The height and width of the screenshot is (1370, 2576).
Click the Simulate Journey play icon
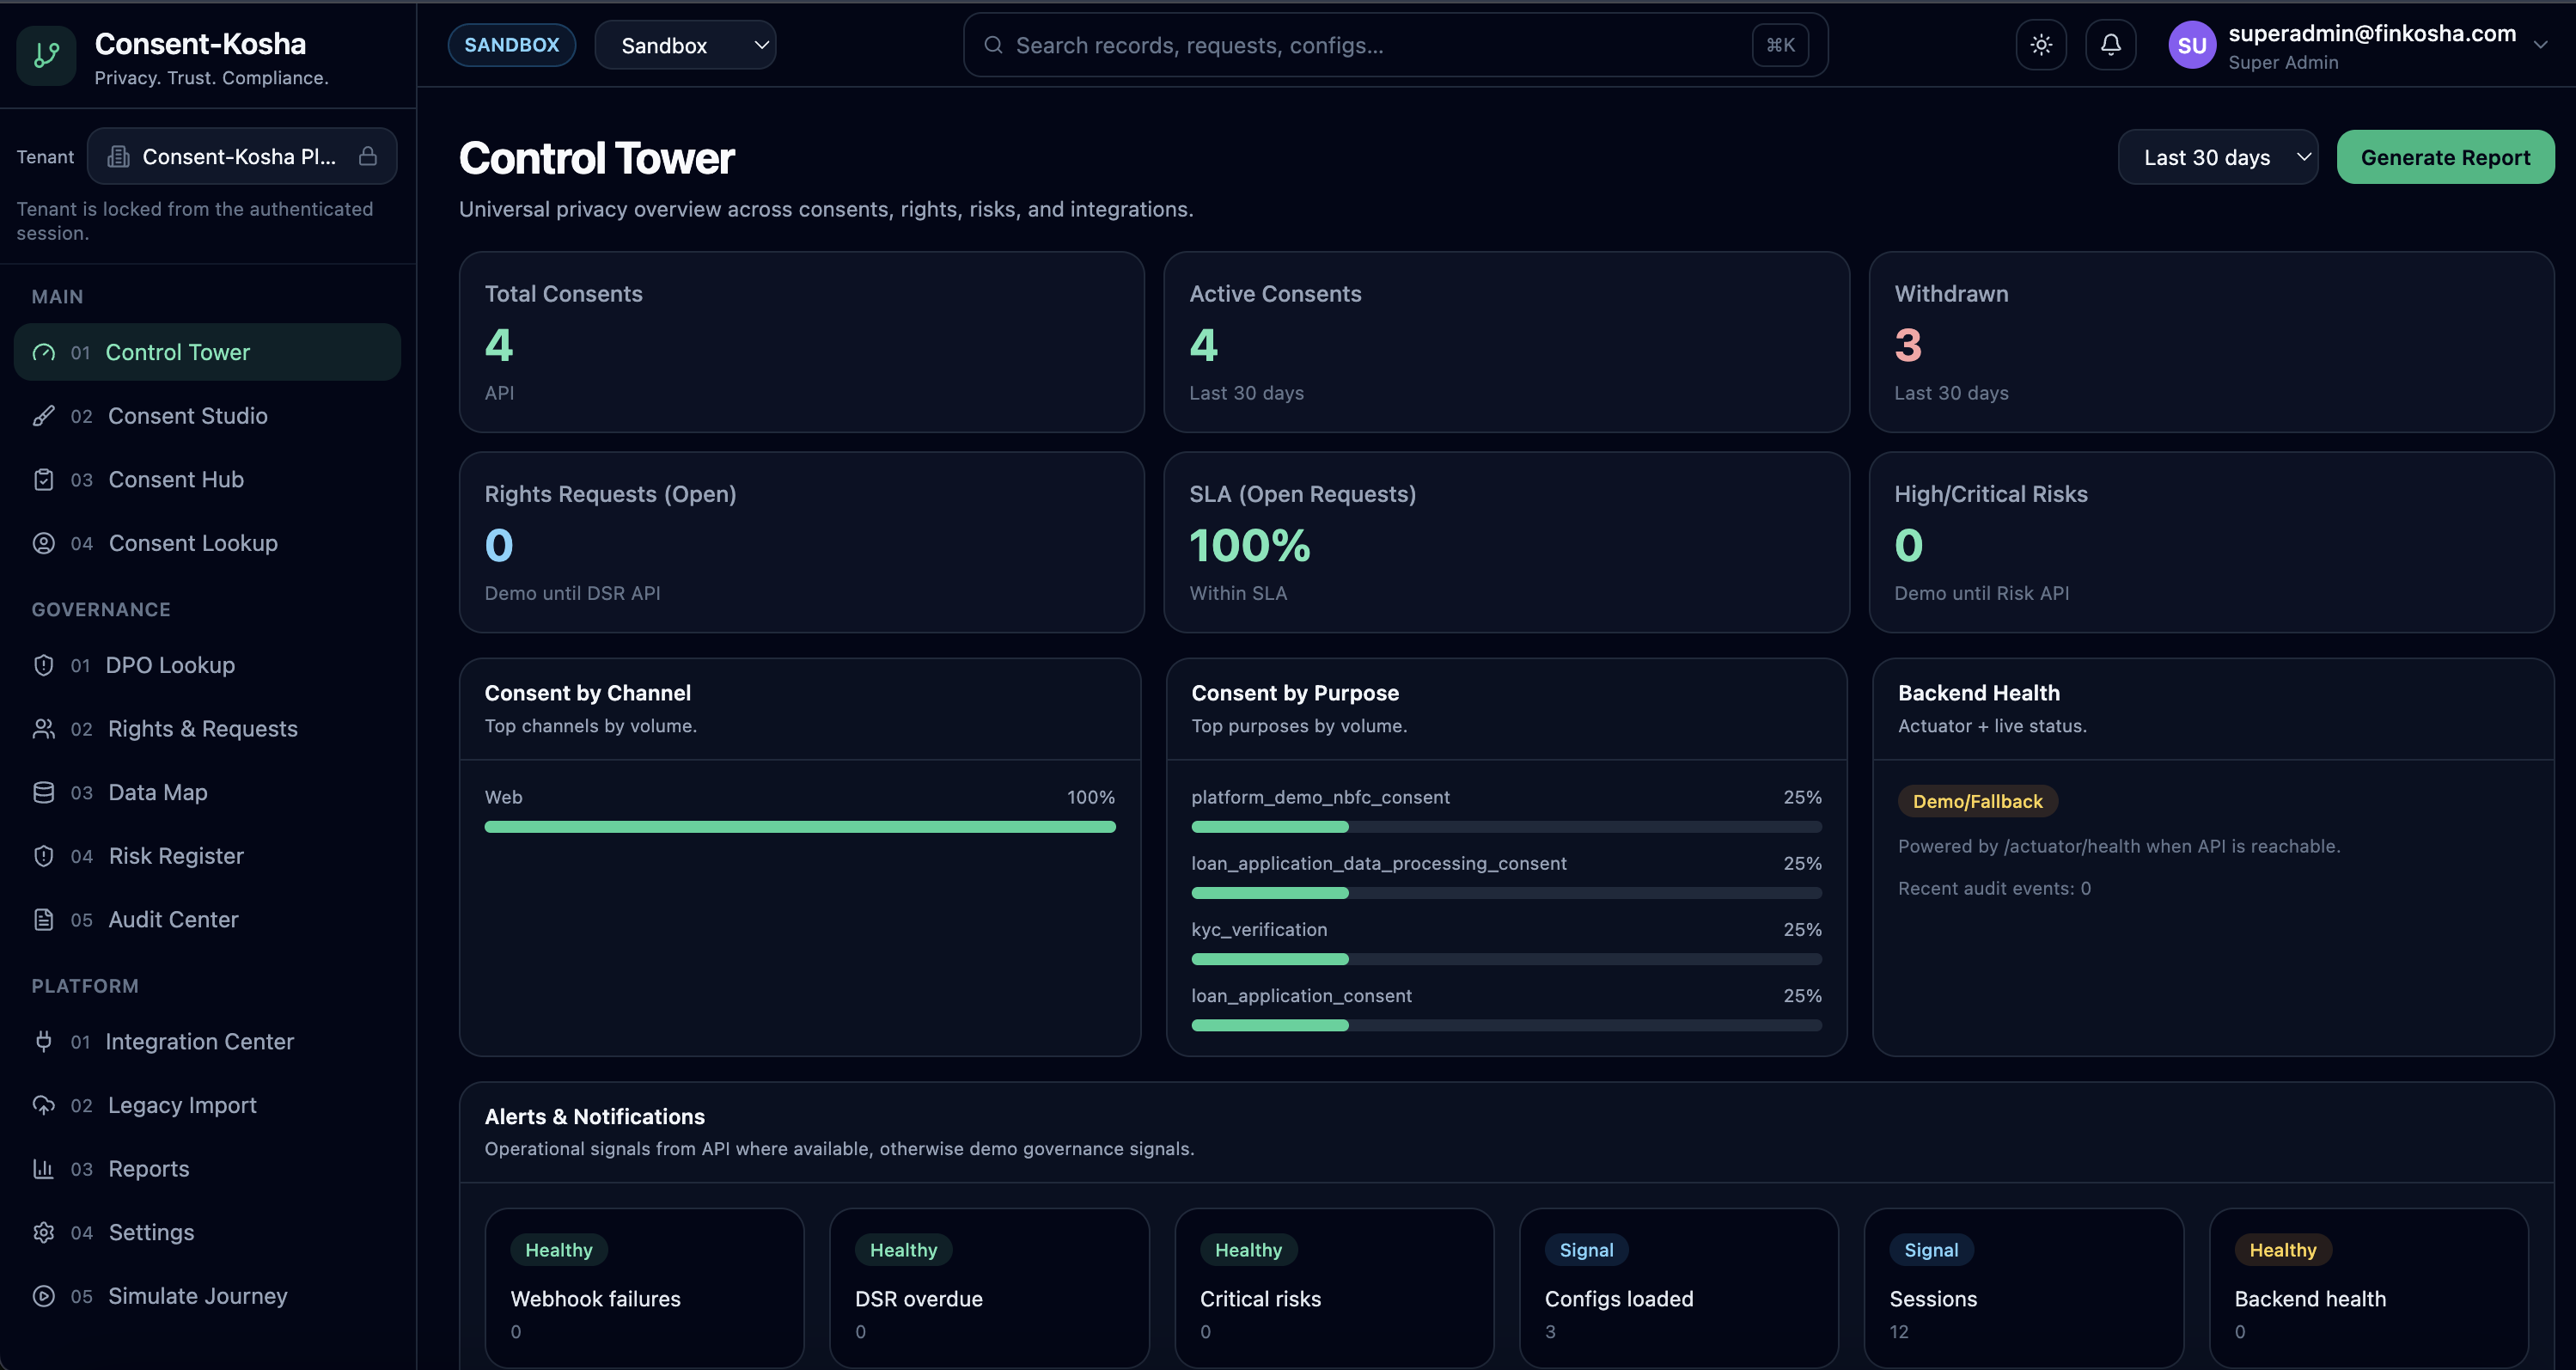44,1296
